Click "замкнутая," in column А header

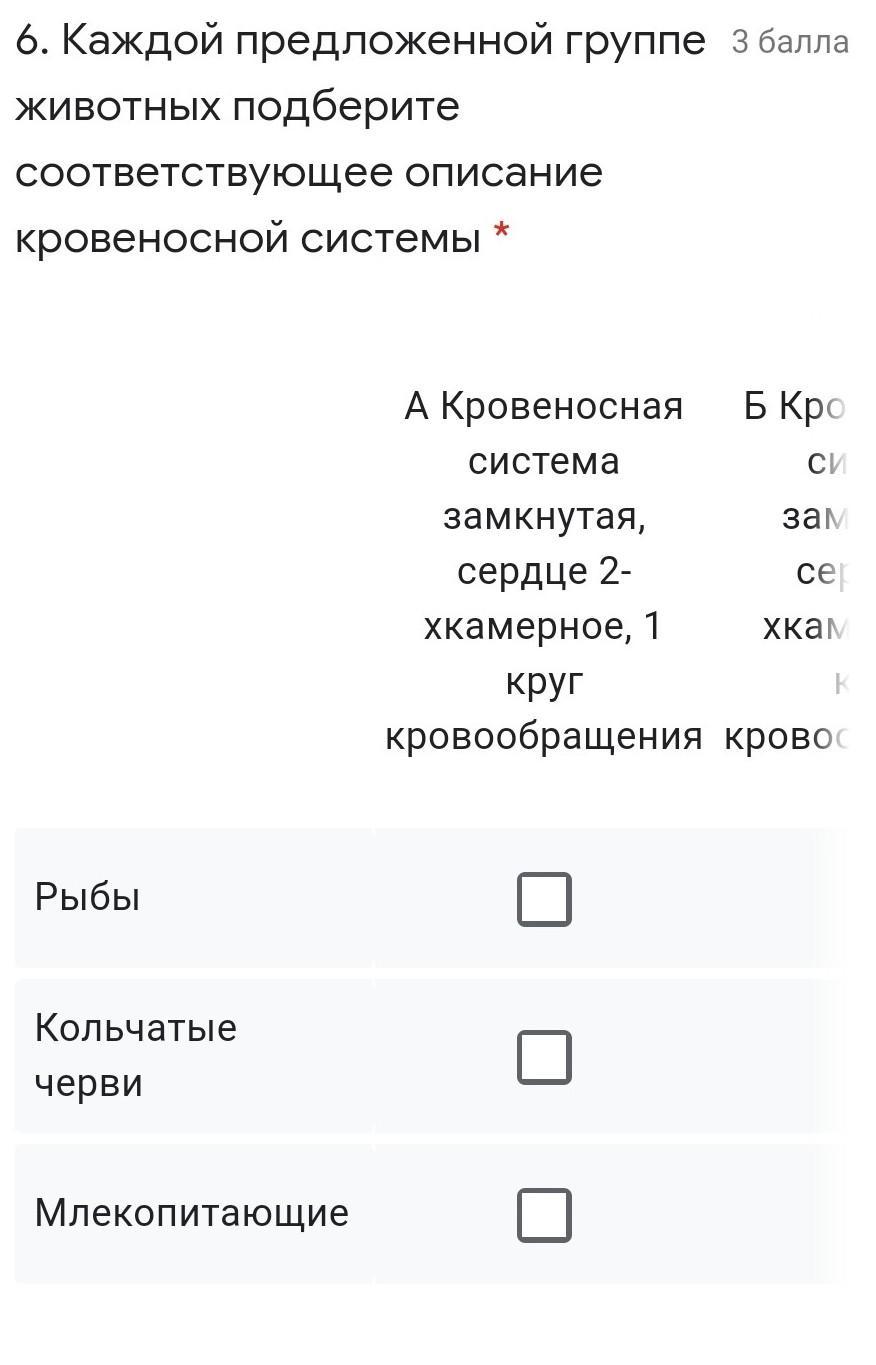coord(544,516)
